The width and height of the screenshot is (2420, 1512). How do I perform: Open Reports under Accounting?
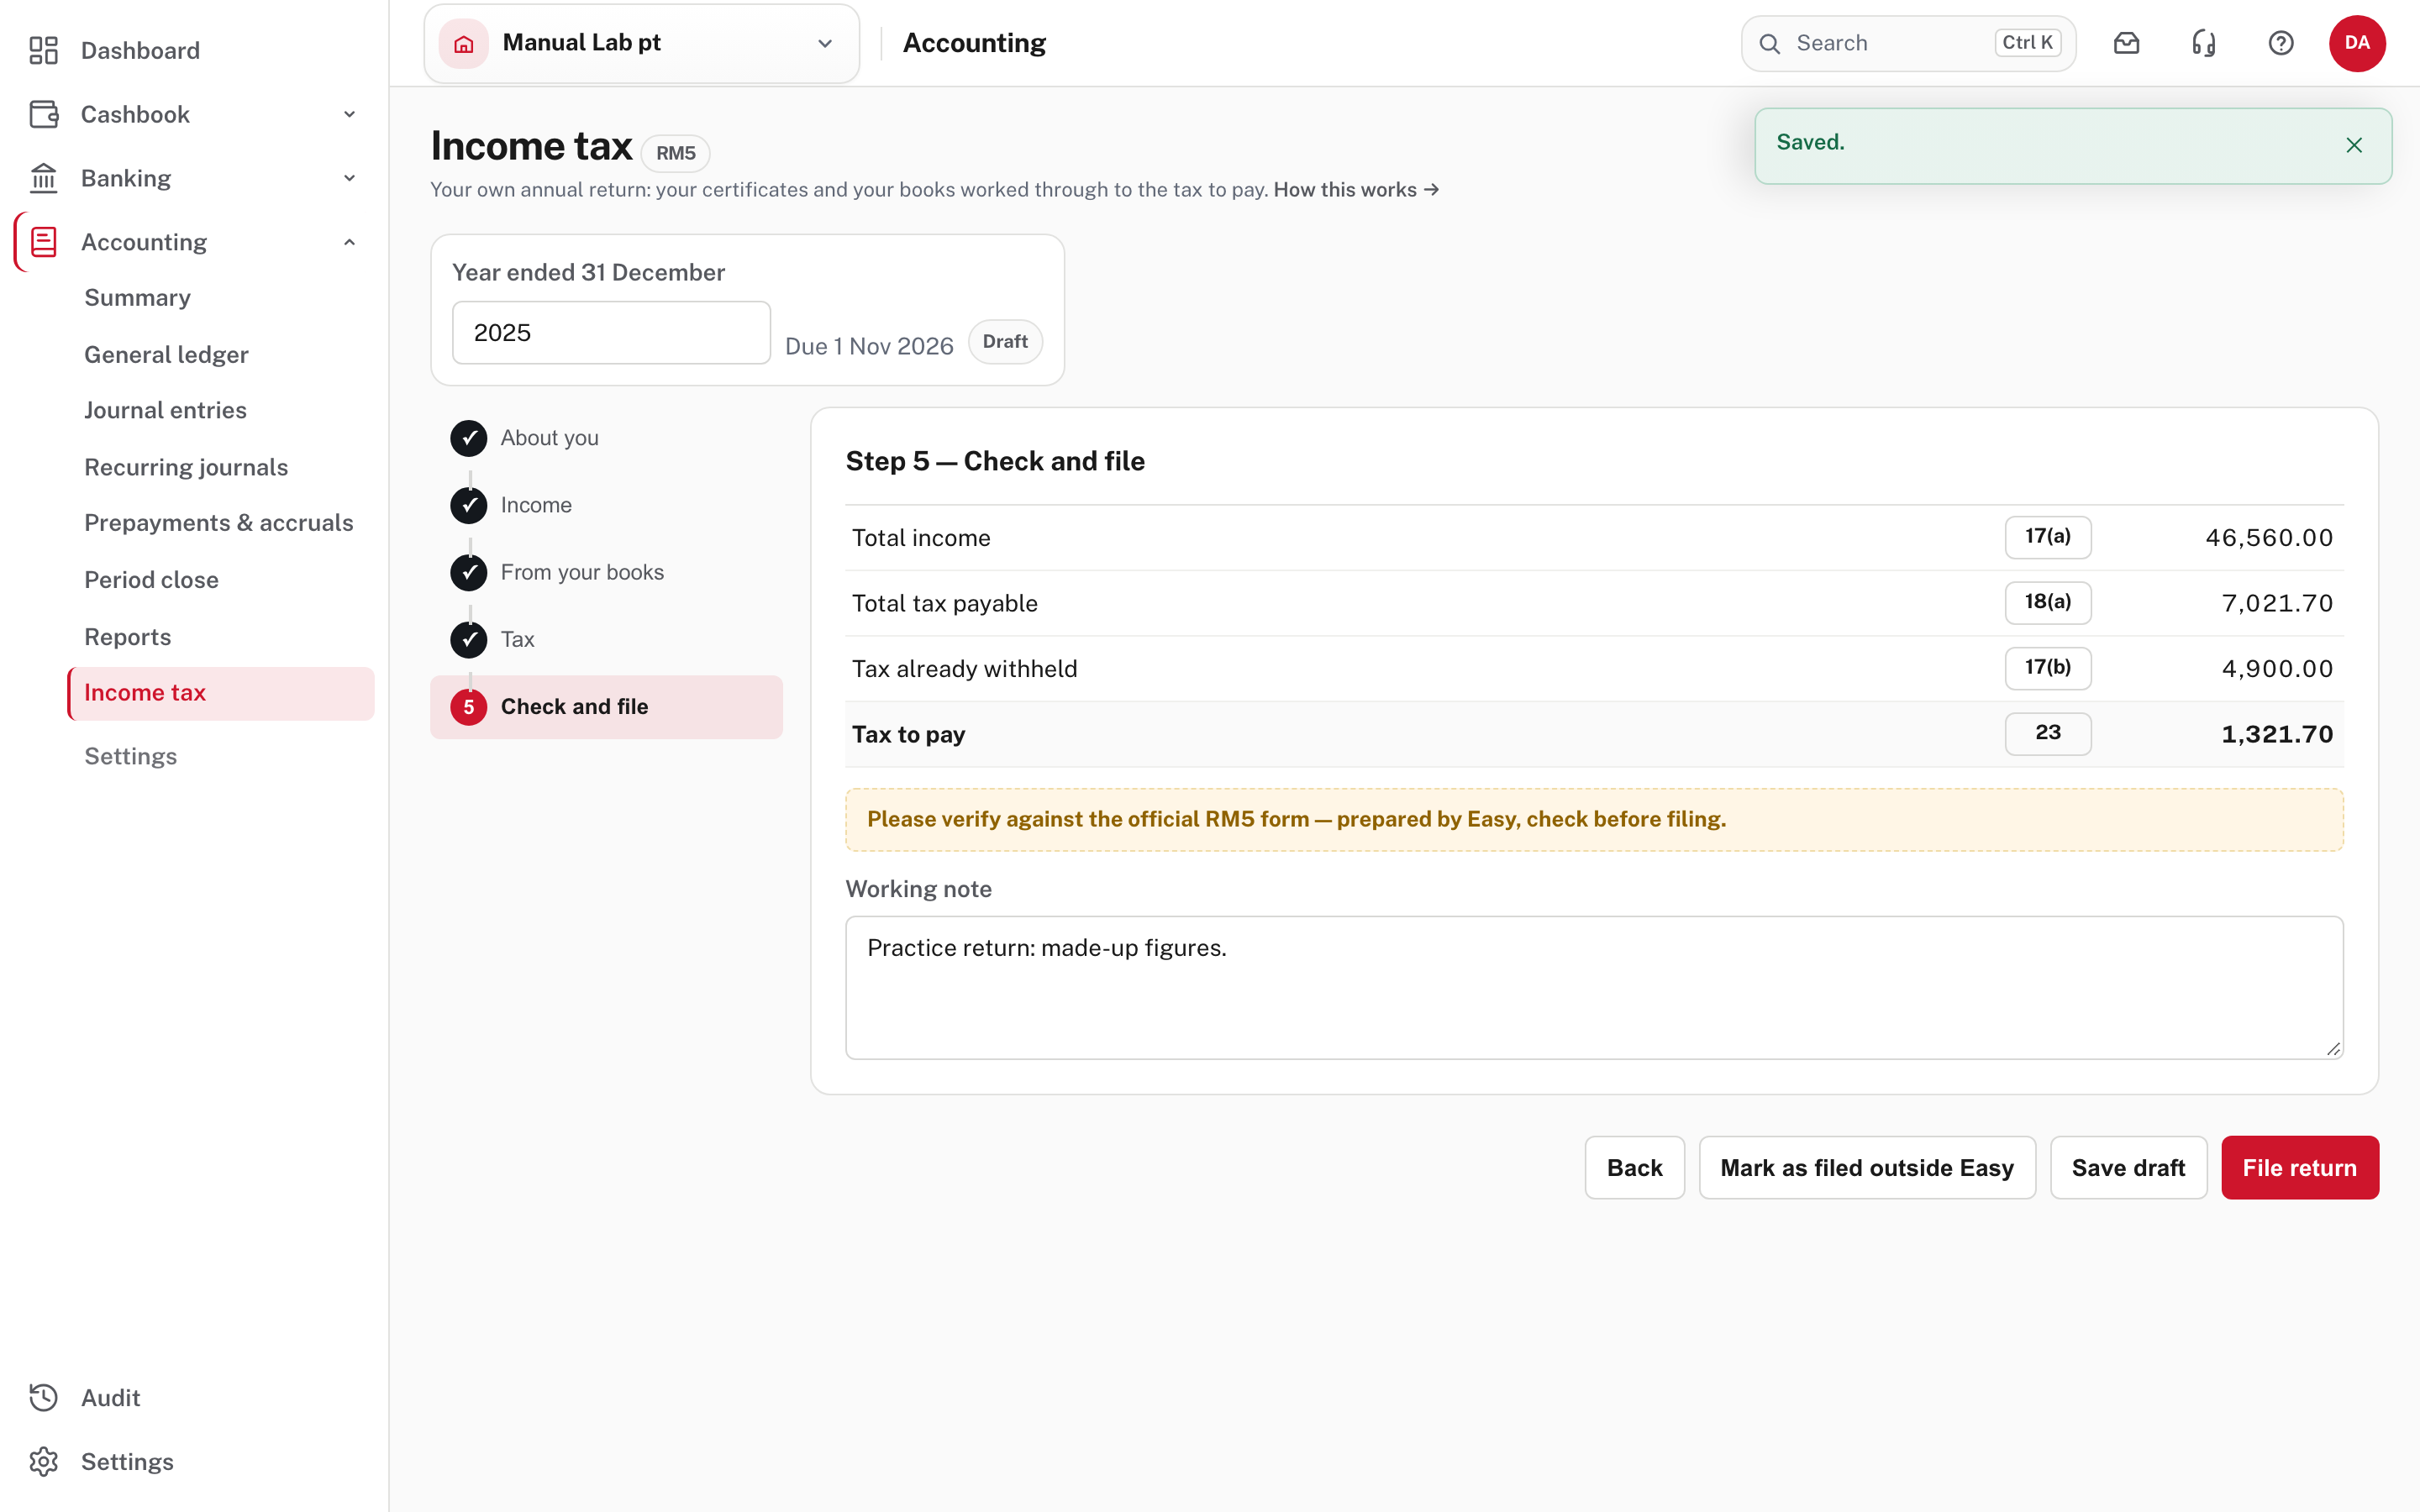coord(127,637)
